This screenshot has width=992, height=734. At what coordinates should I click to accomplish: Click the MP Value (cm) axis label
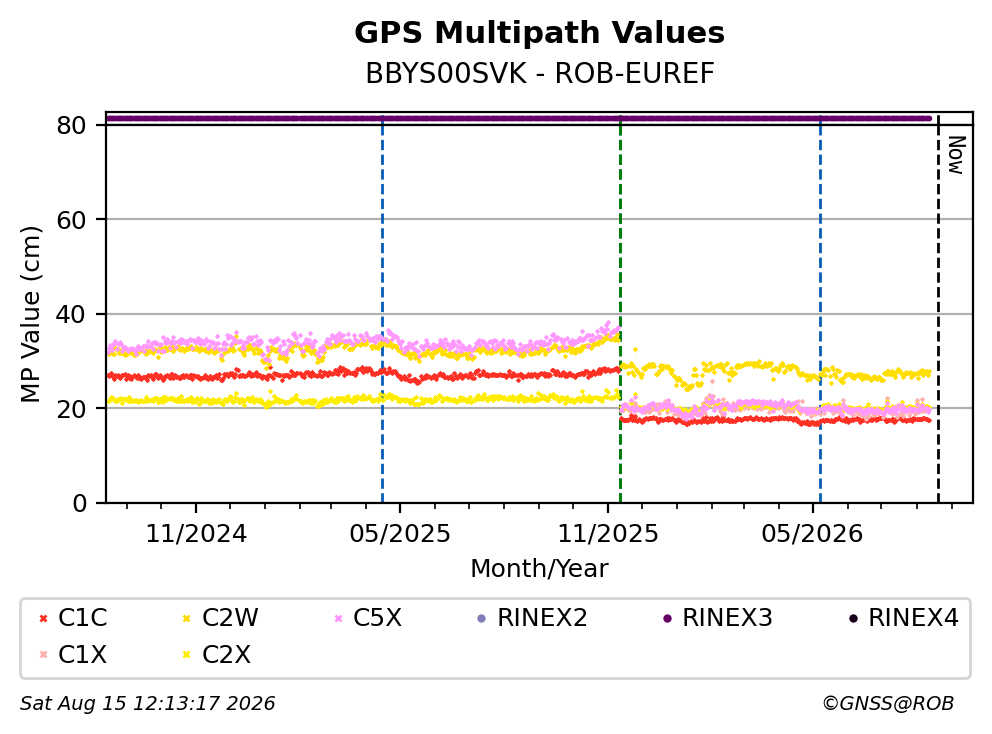[31, 314]
